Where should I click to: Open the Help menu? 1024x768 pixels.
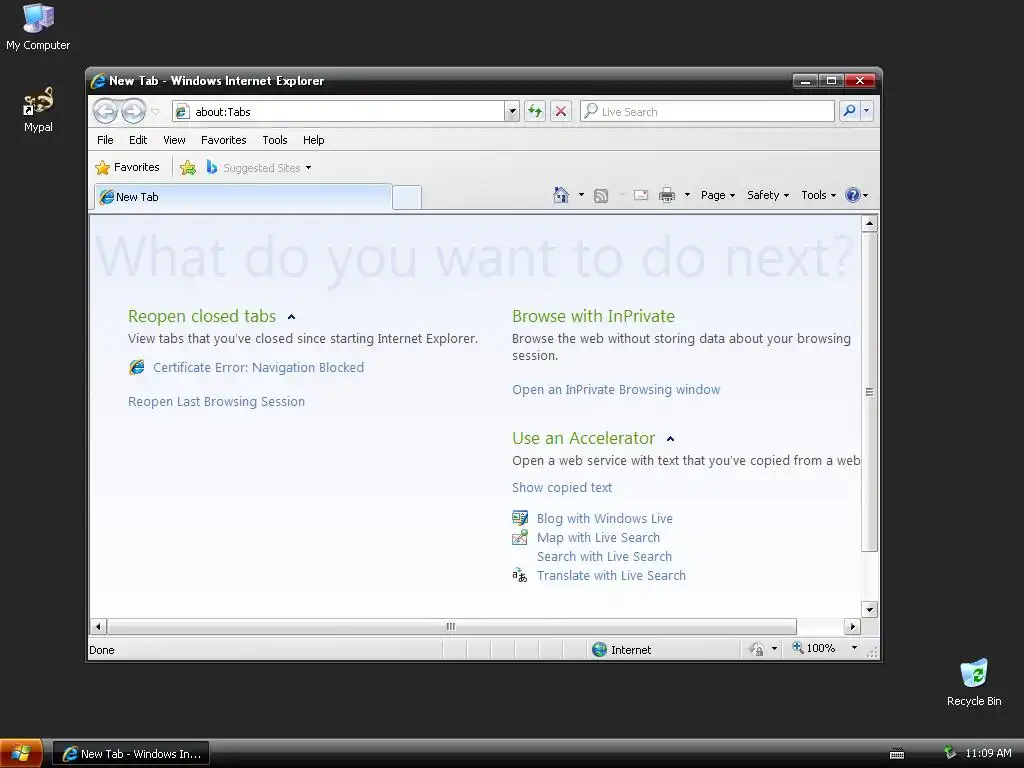pyautogui.click(x=313, y=140)
